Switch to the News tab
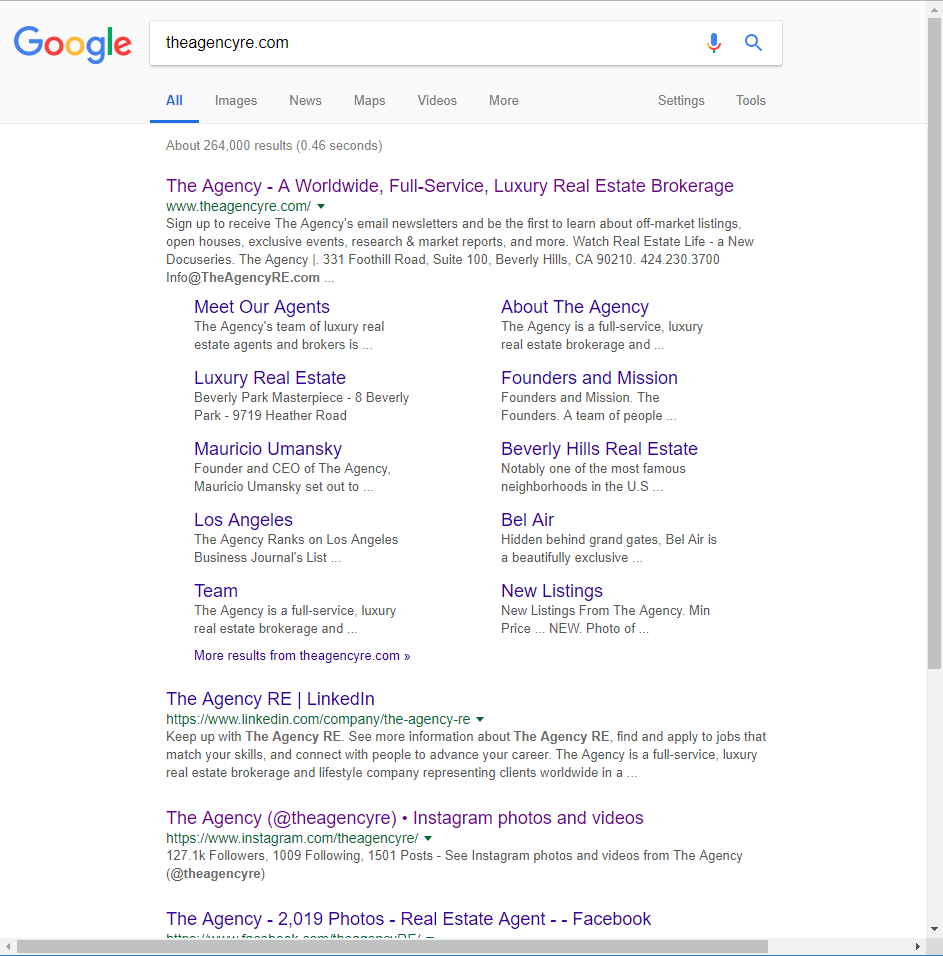943x956 pixels. point(305,101)
